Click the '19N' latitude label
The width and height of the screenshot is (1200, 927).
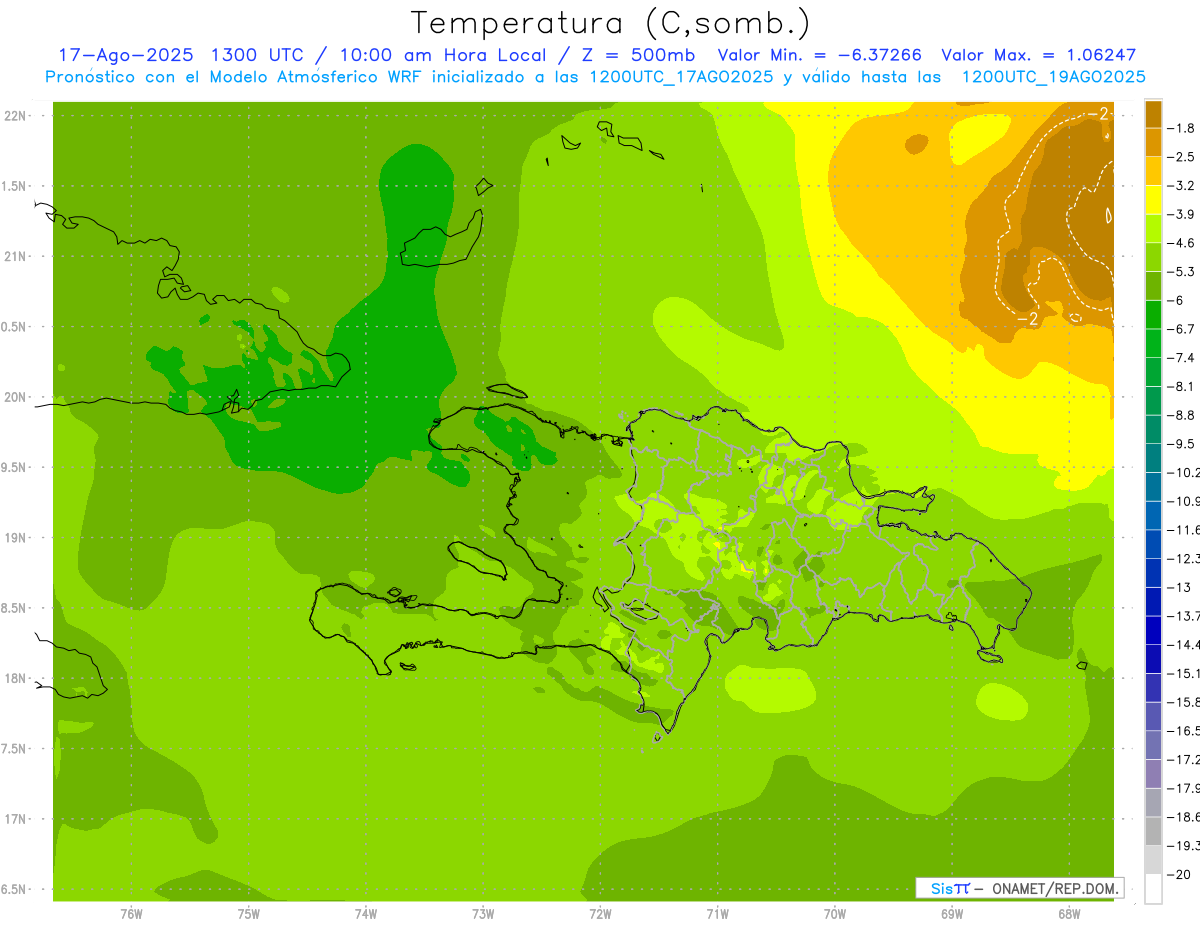click(15, 538)
